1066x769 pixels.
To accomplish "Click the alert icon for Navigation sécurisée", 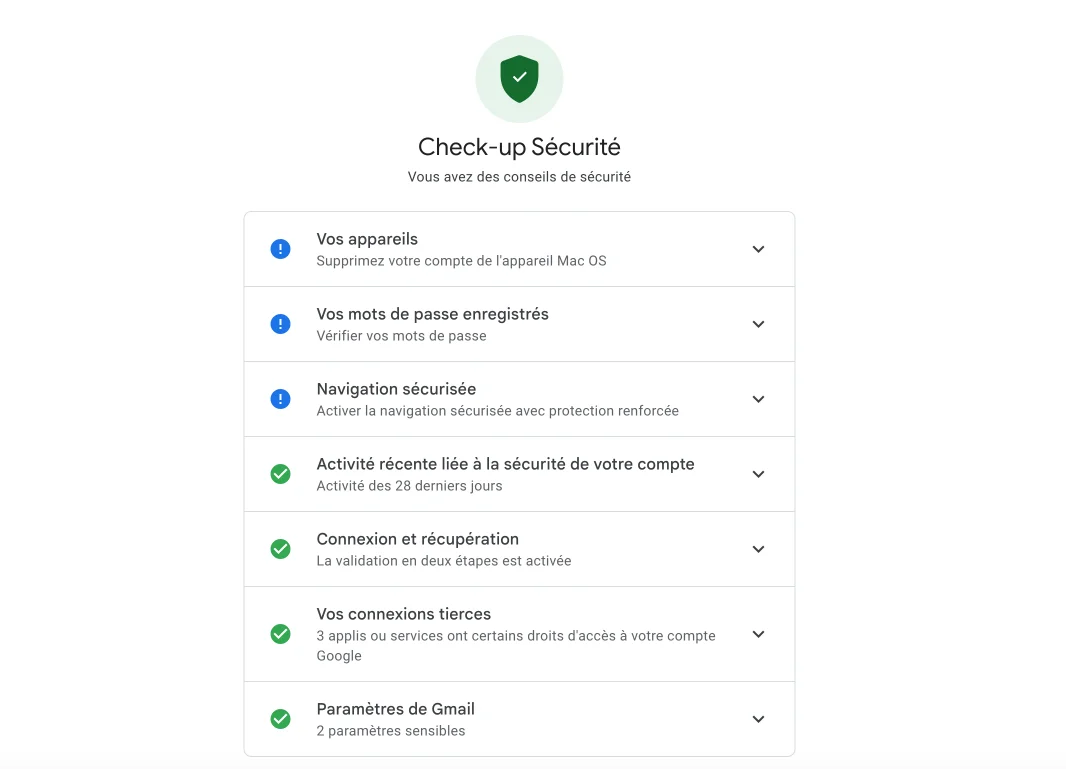I will point(280,398).
